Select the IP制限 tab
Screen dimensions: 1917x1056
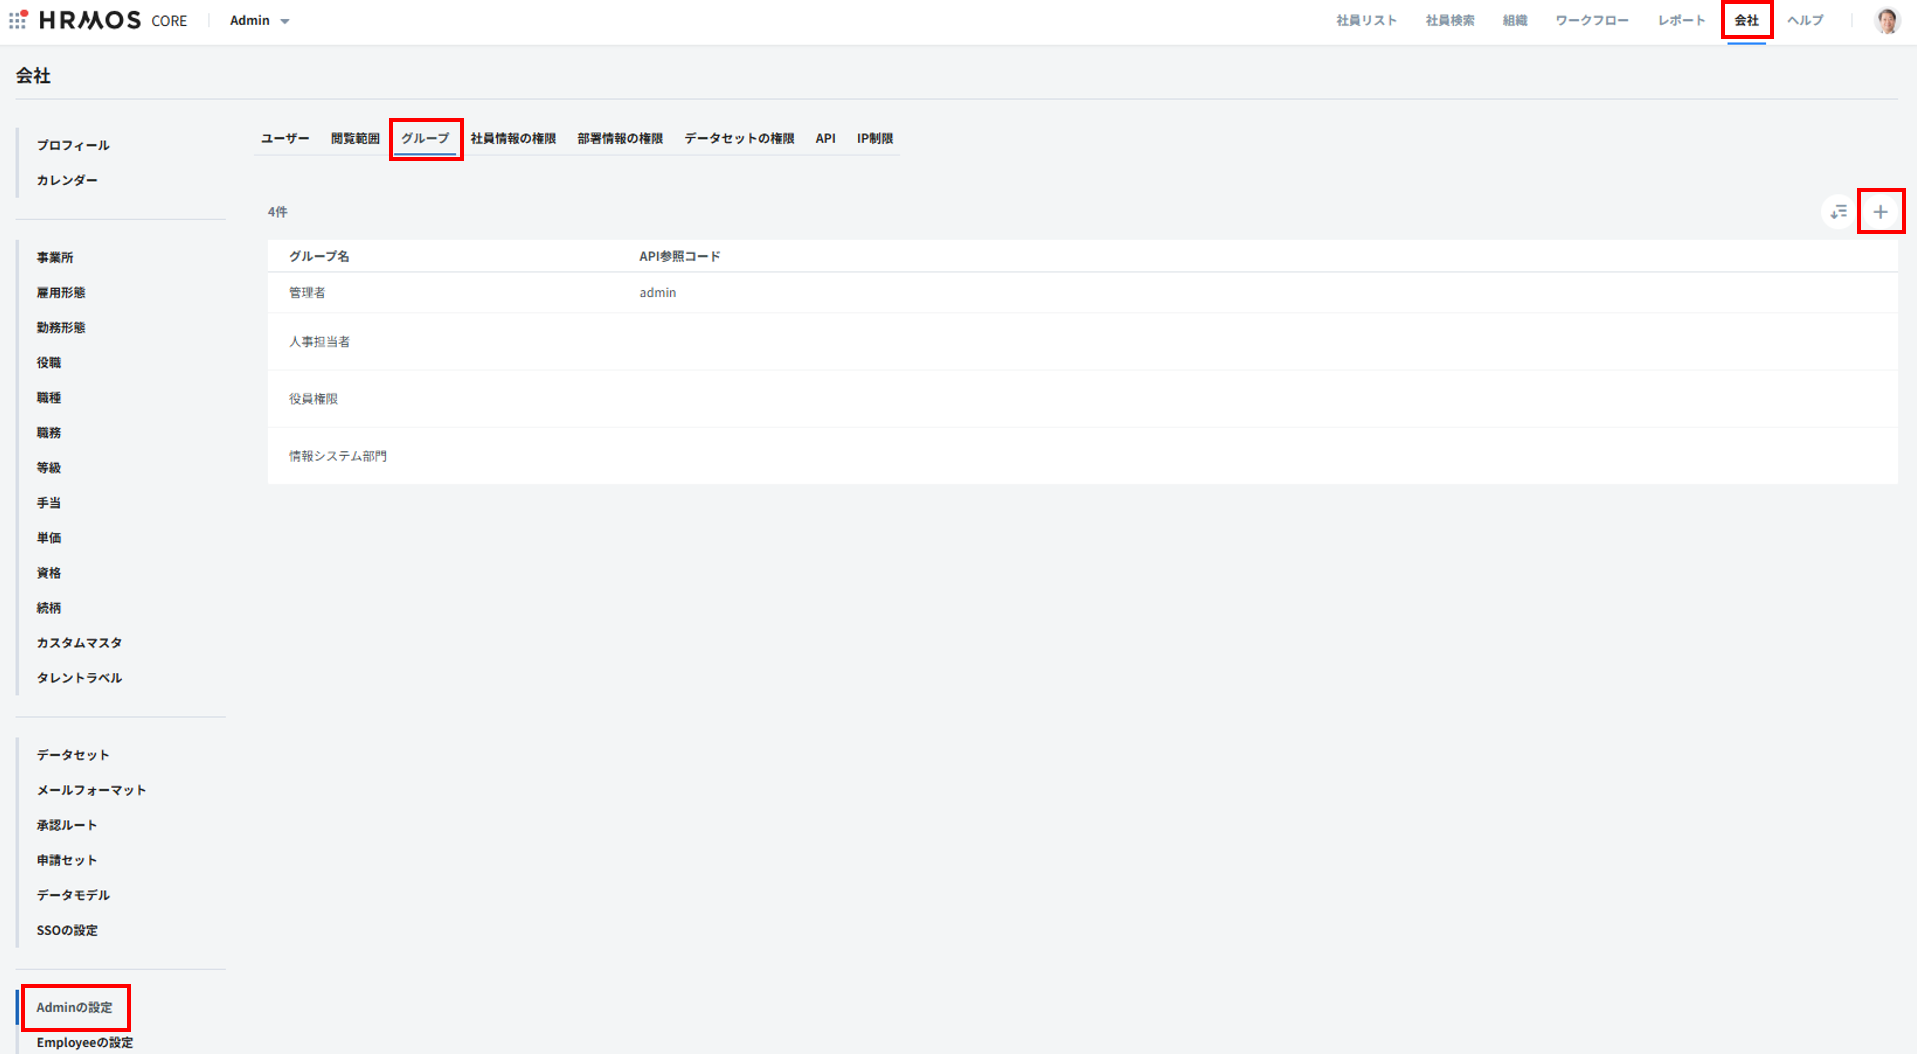(x=874, y=139)
